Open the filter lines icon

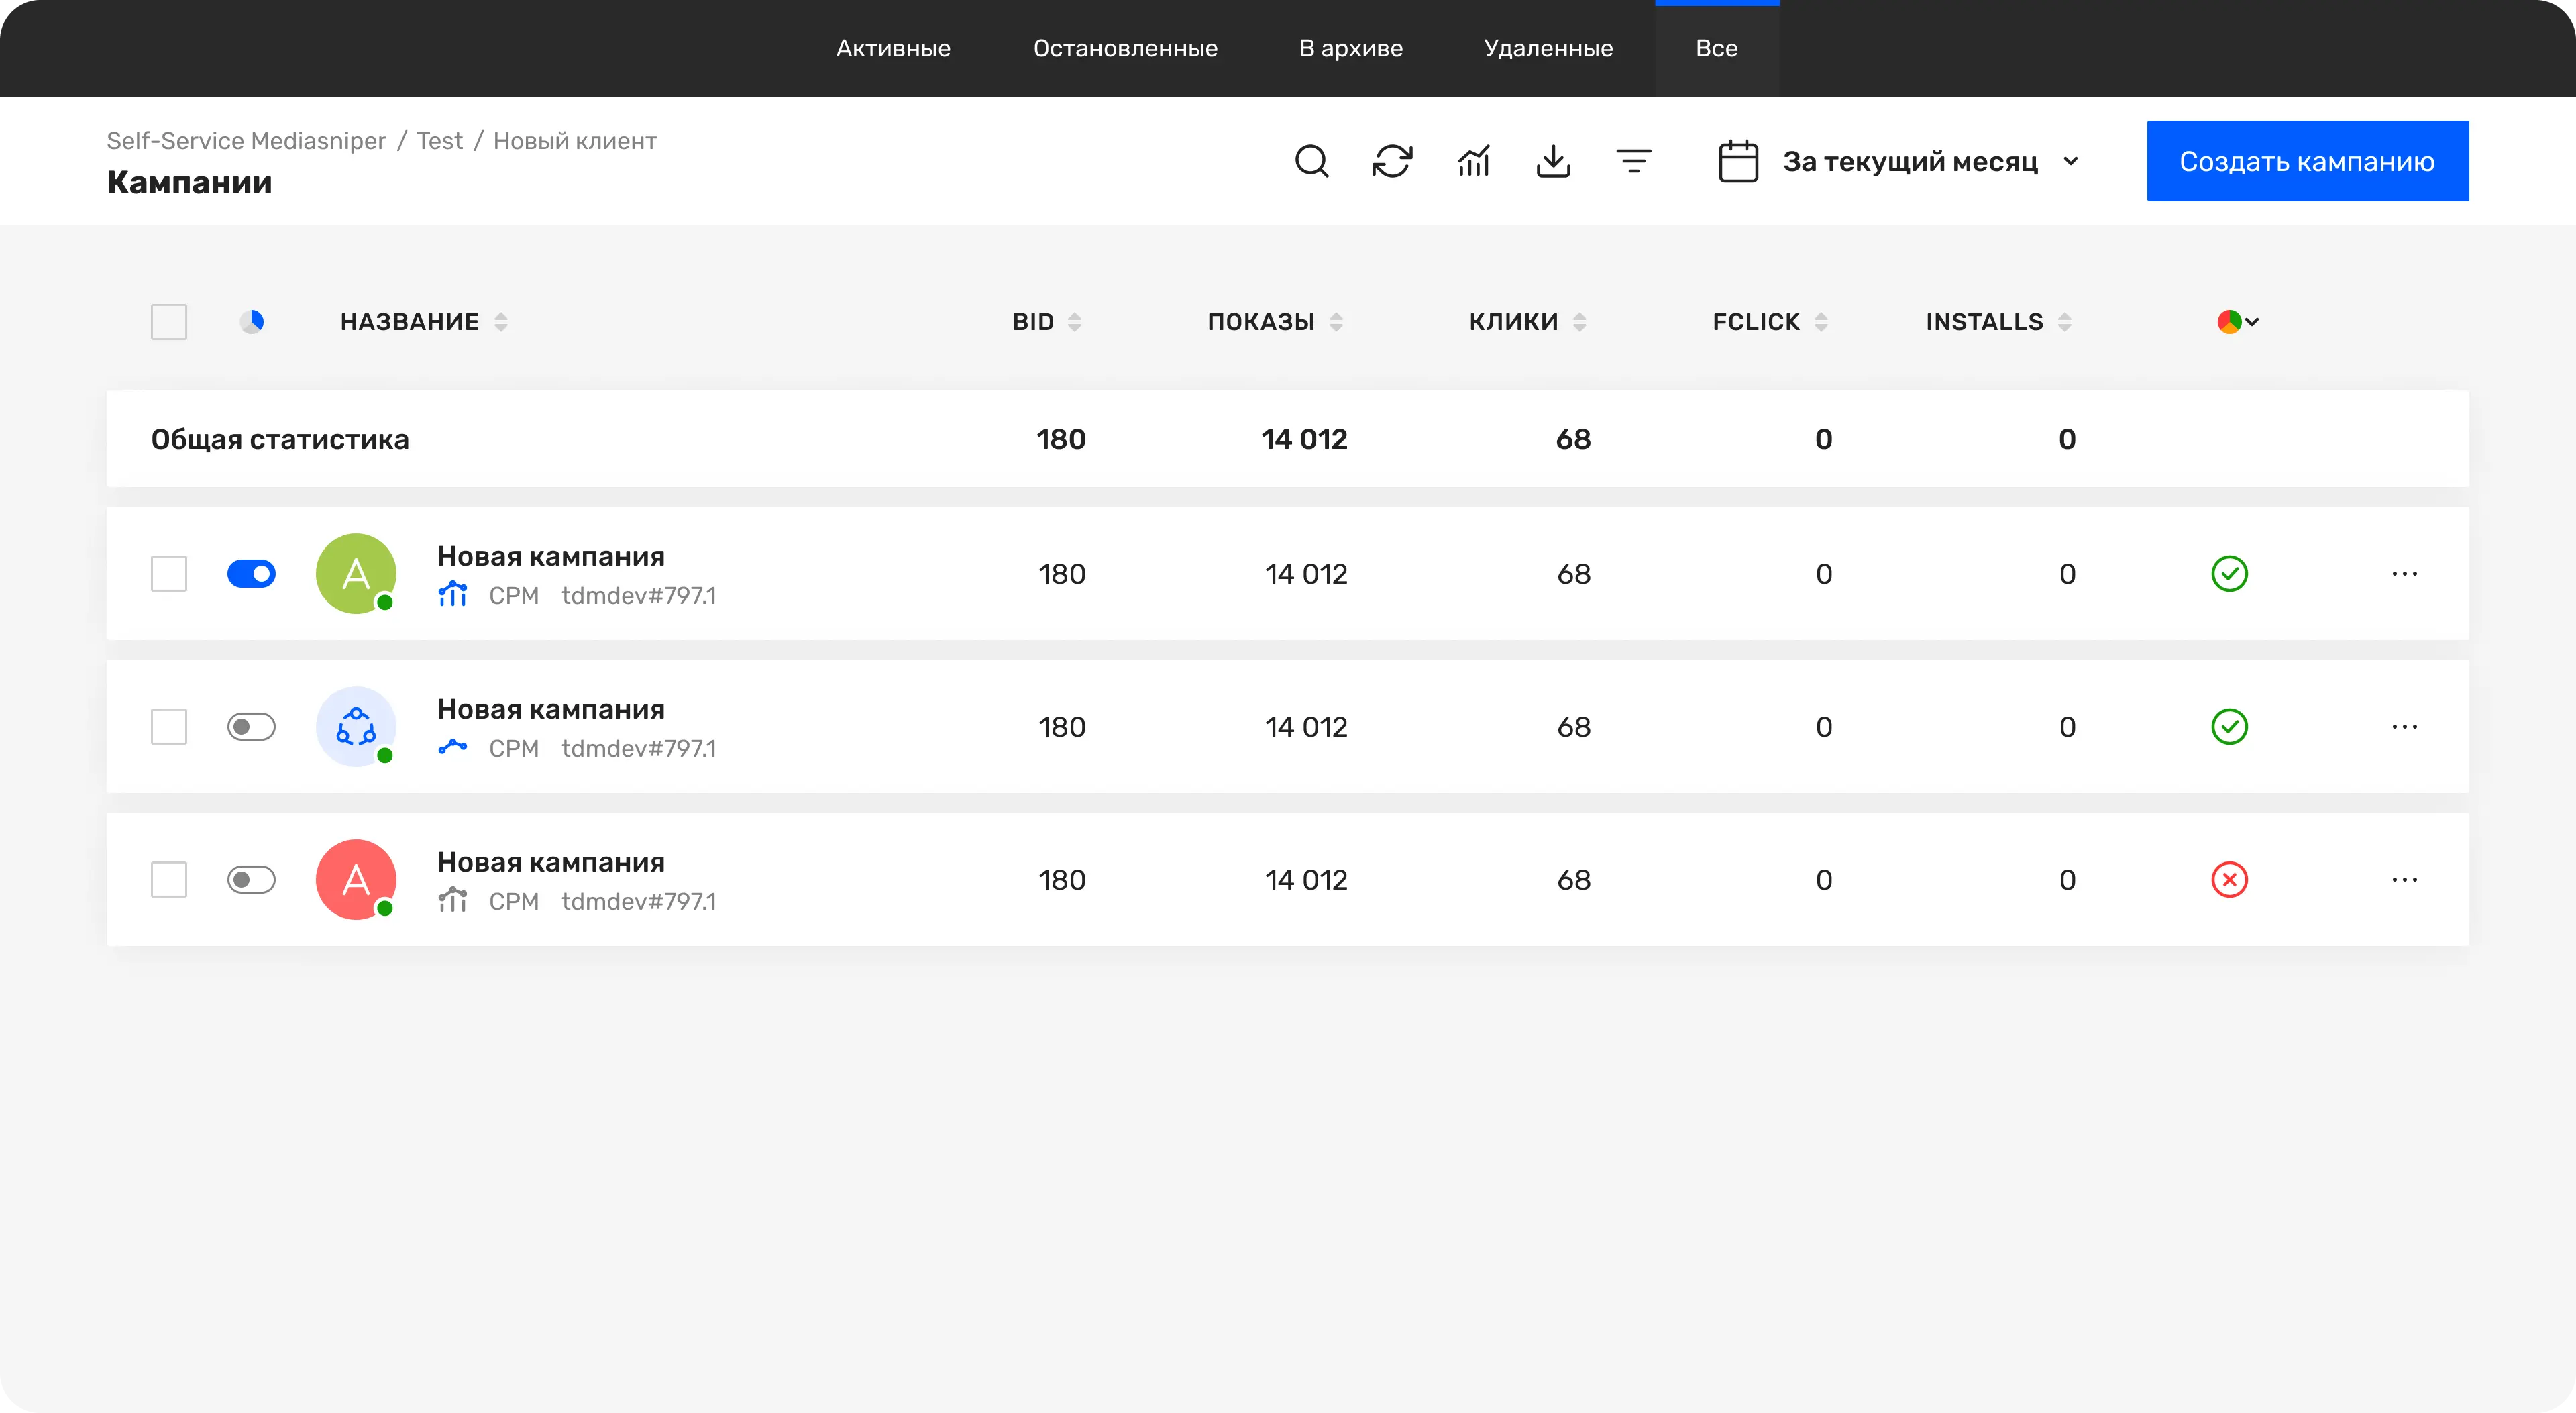click(1633, 161)
